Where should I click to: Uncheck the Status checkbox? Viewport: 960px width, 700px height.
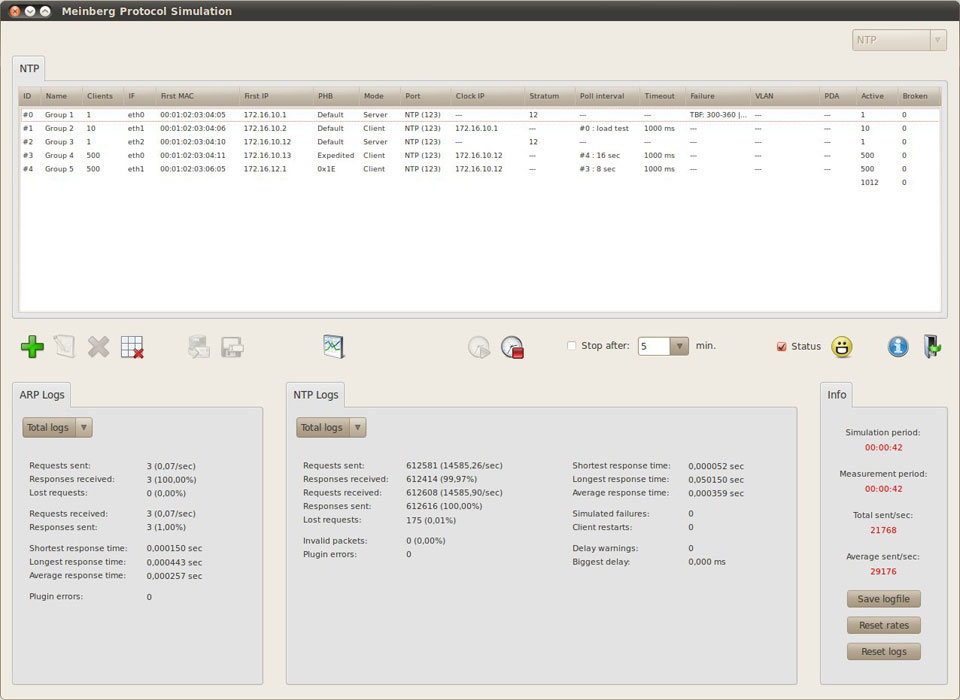point(782,347)
